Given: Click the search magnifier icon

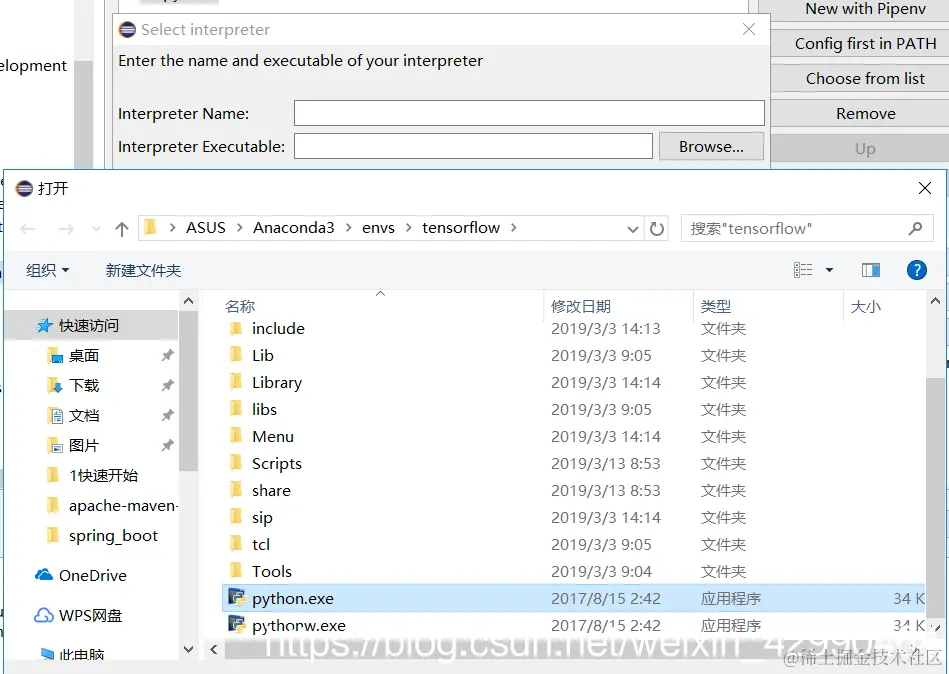Looking at the screenshot, I should pos(915,229).
